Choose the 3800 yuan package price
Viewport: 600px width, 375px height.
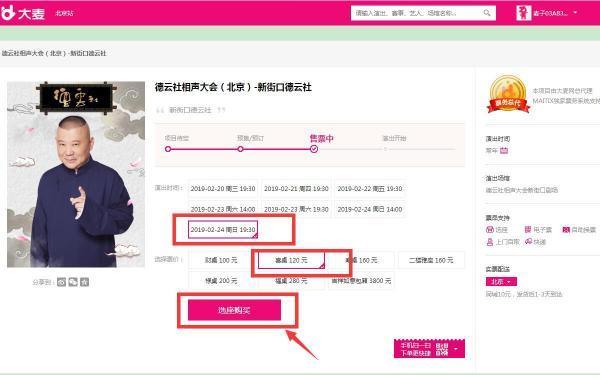(x=361, y=281)
